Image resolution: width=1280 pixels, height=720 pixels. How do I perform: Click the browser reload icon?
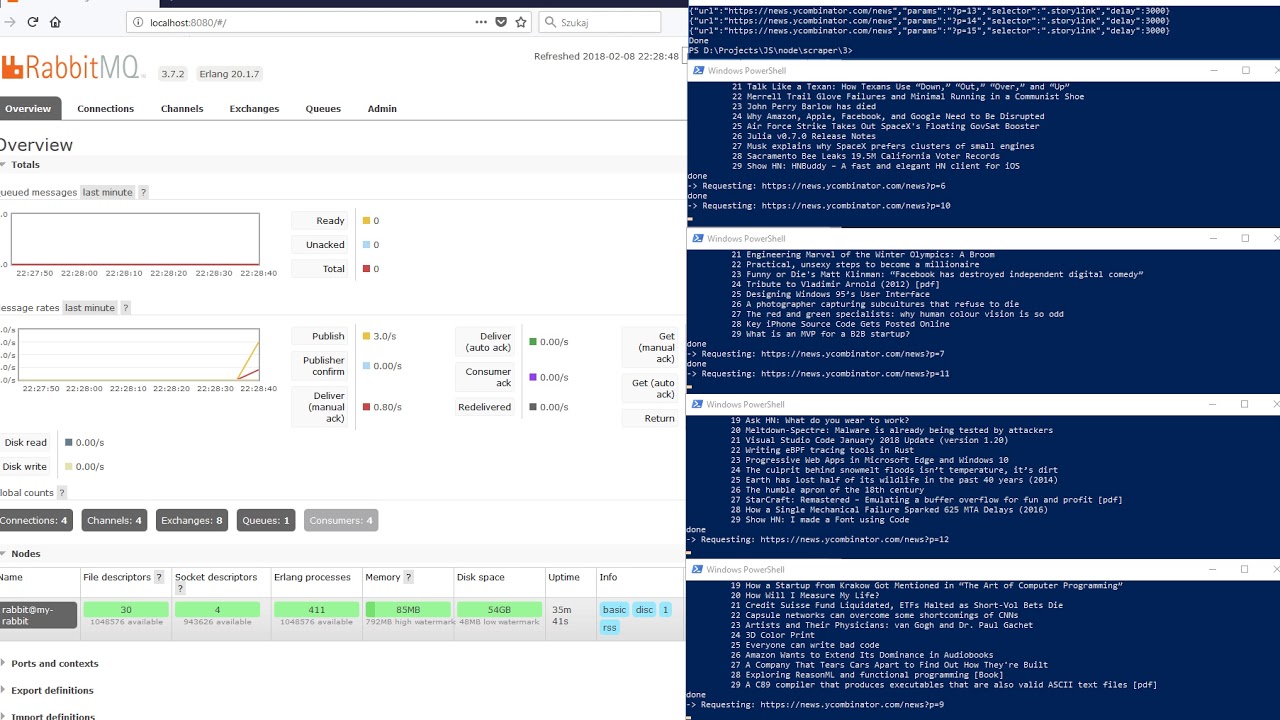pyautogui.click(x=33, y=22)
